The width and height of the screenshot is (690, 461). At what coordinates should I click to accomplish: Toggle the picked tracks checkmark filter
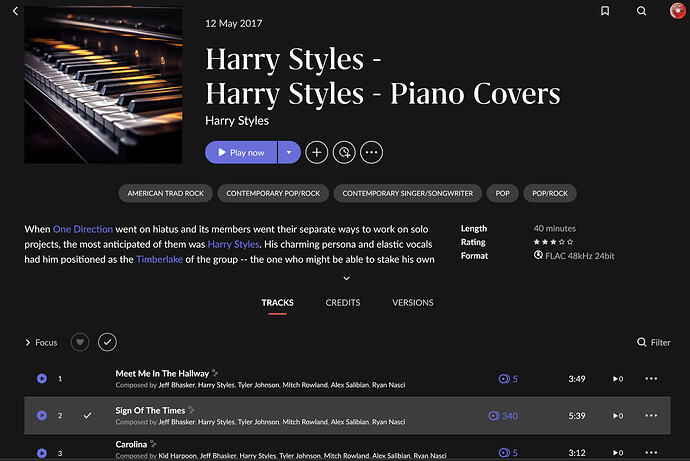coord(107,342)
